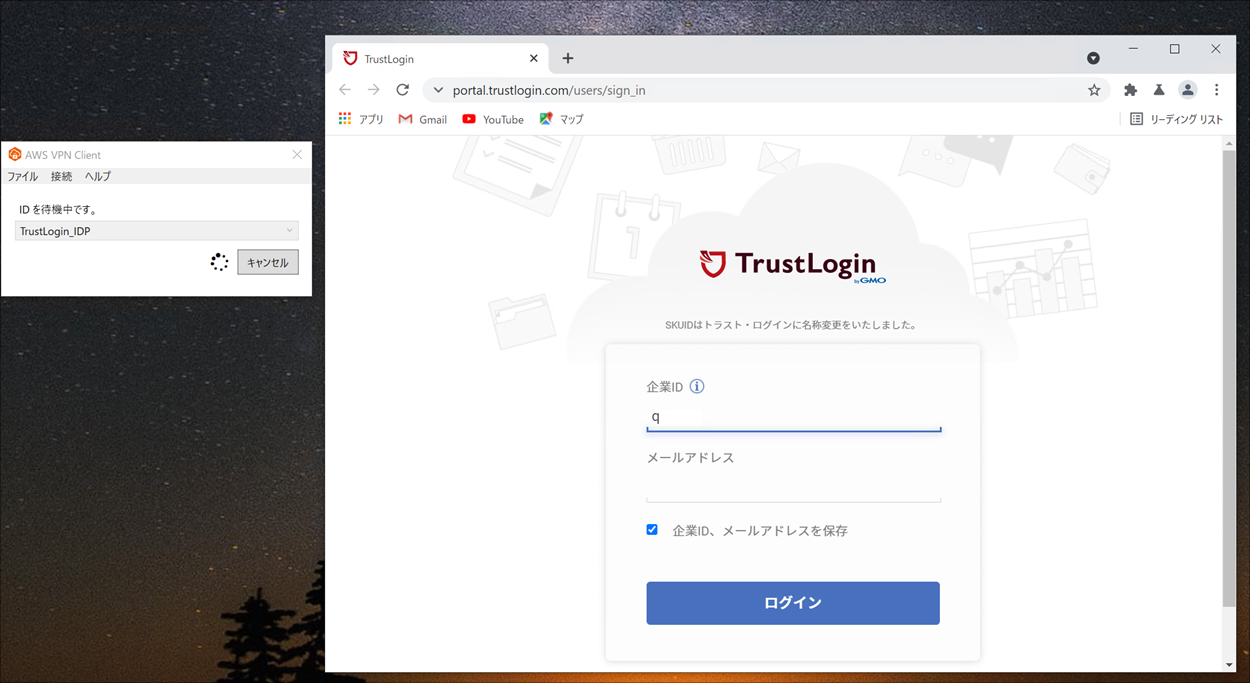The width and height of the screenshot is (1250, 683).
Task: Reload the TrustLogin page
Action: (403, 90)
